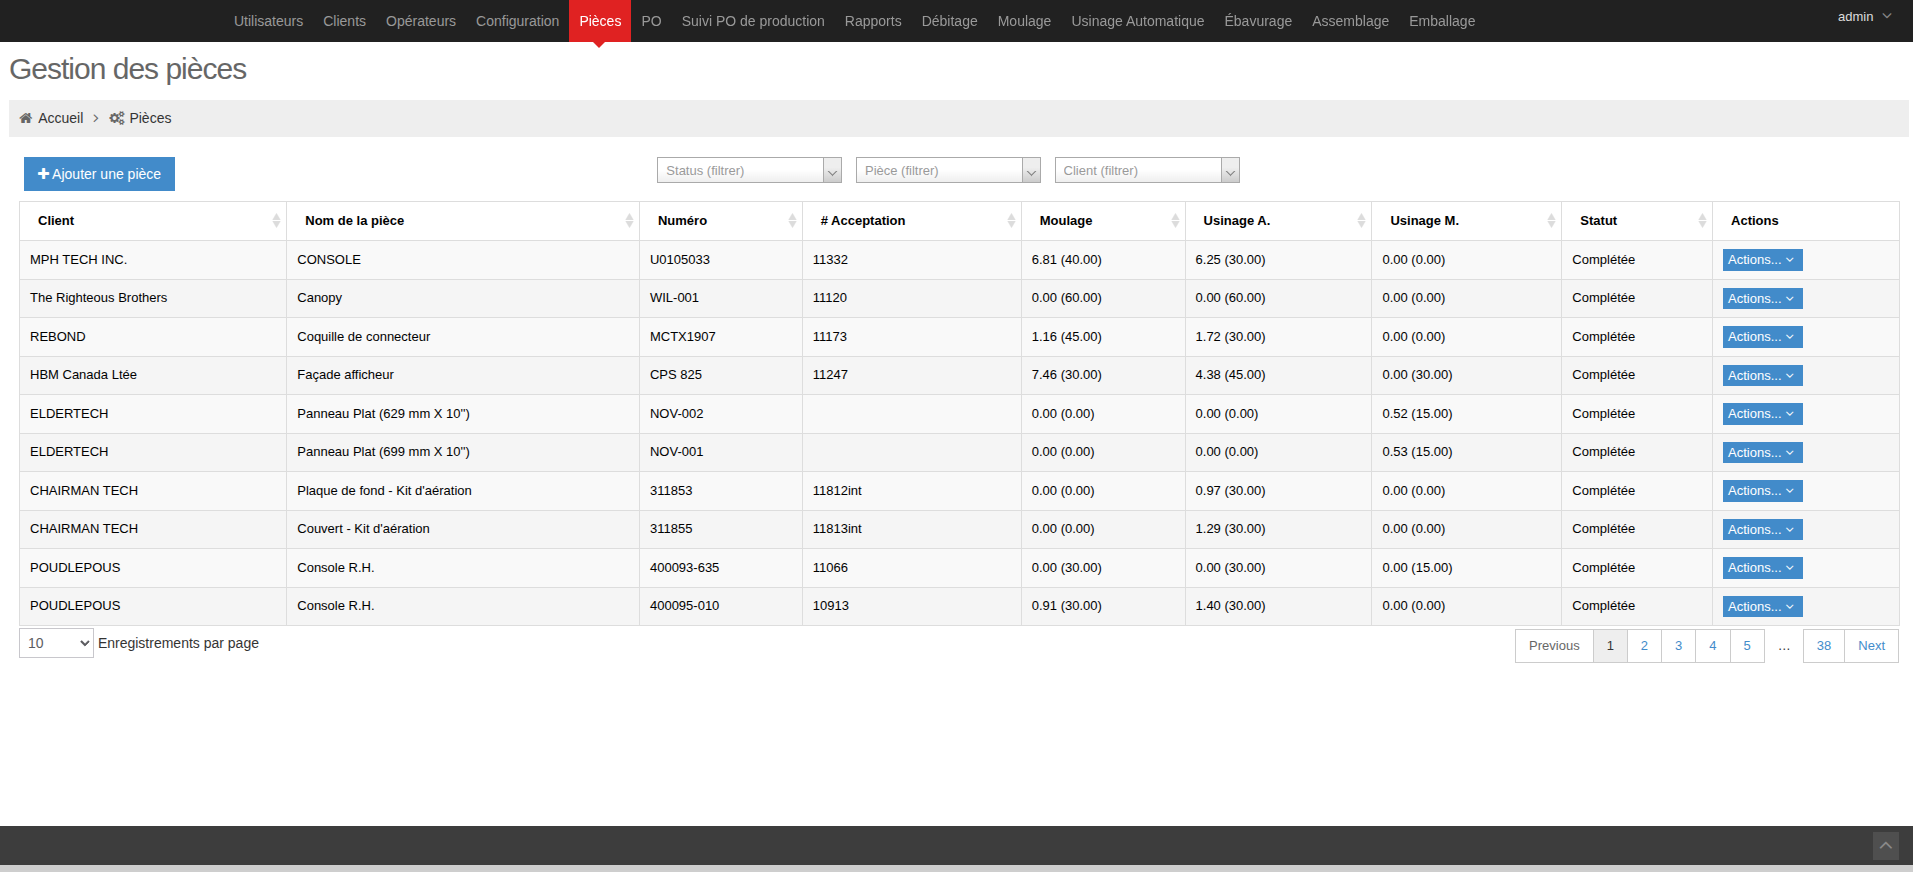Image resolution: width=1913 pixels, height=872 pixels.
Task: Go to the Emballage section
Action: 1442,21
